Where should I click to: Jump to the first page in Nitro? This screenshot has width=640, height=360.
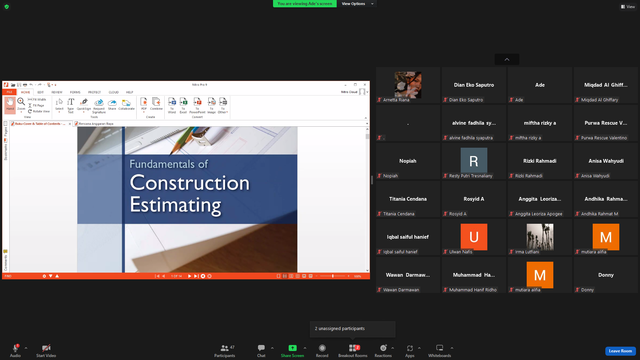pos(157,276)
